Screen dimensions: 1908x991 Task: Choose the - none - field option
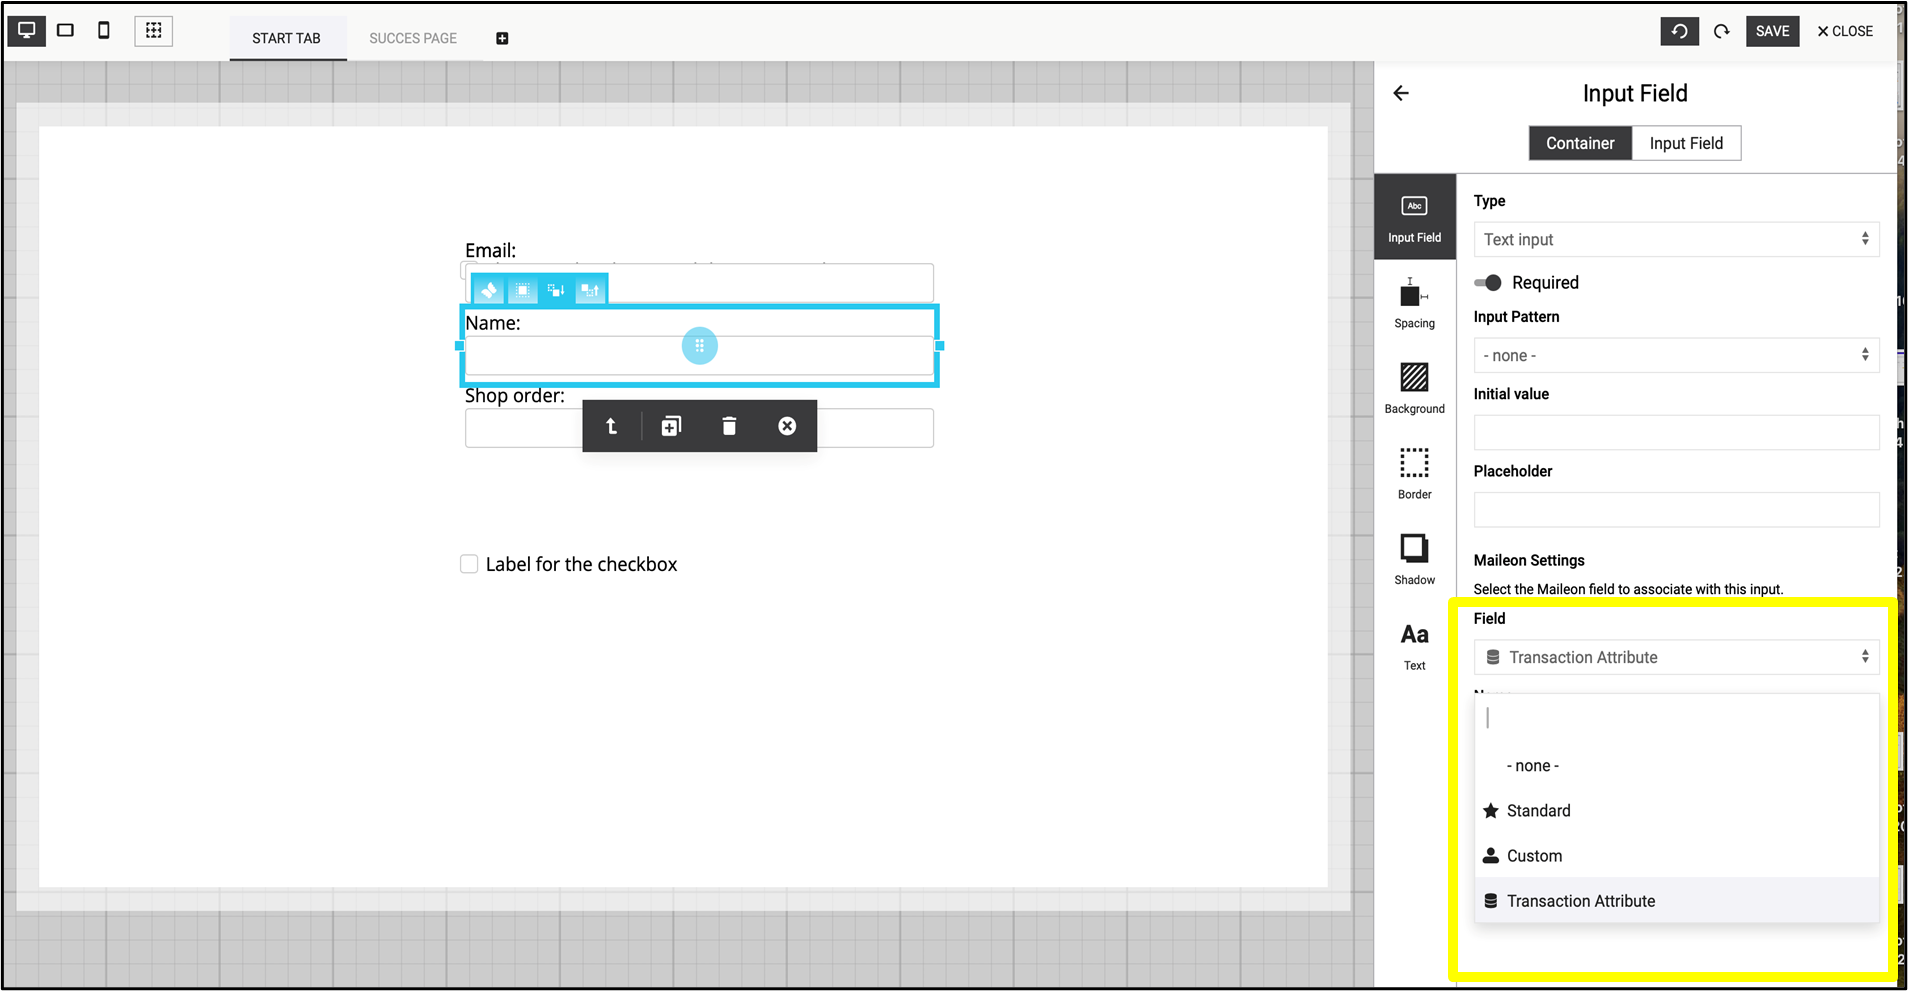pyautogui.click(x=1677, y=766)
